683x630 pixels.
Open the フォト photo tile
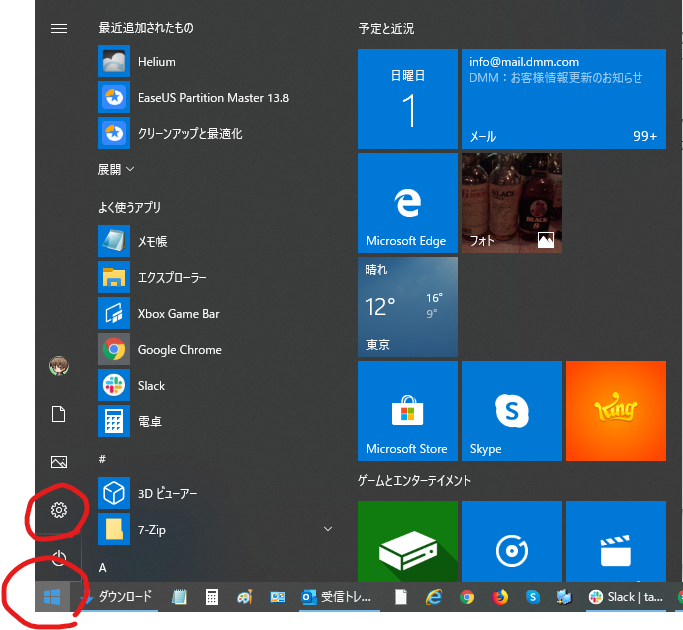pos(512,203)
